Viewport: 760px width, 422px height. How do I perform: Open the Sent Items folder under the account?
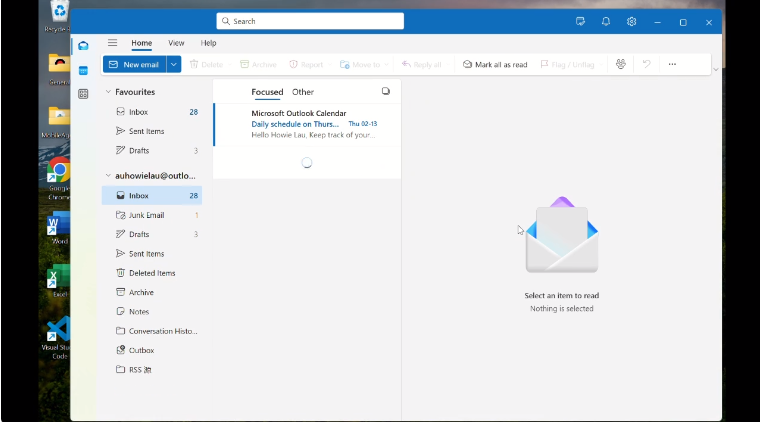point(152,254)
